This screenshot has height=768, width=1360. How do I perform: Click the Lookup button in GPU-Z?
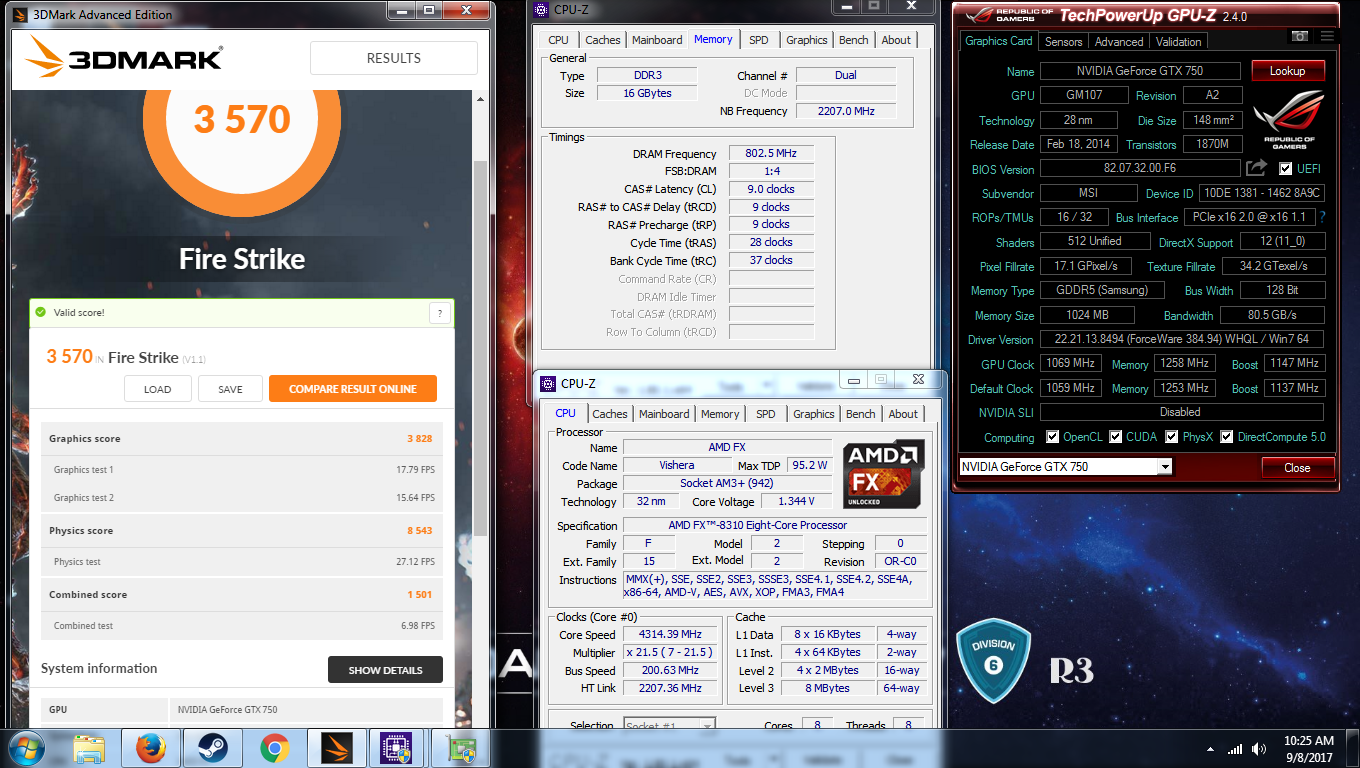tap(1287, 71)
